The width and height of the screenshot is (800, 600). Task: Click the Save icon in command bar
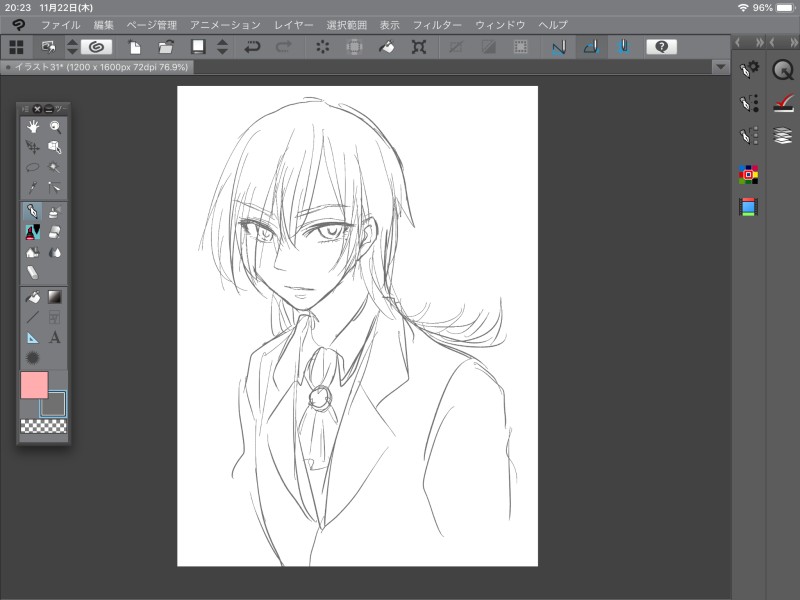[198, 47]
